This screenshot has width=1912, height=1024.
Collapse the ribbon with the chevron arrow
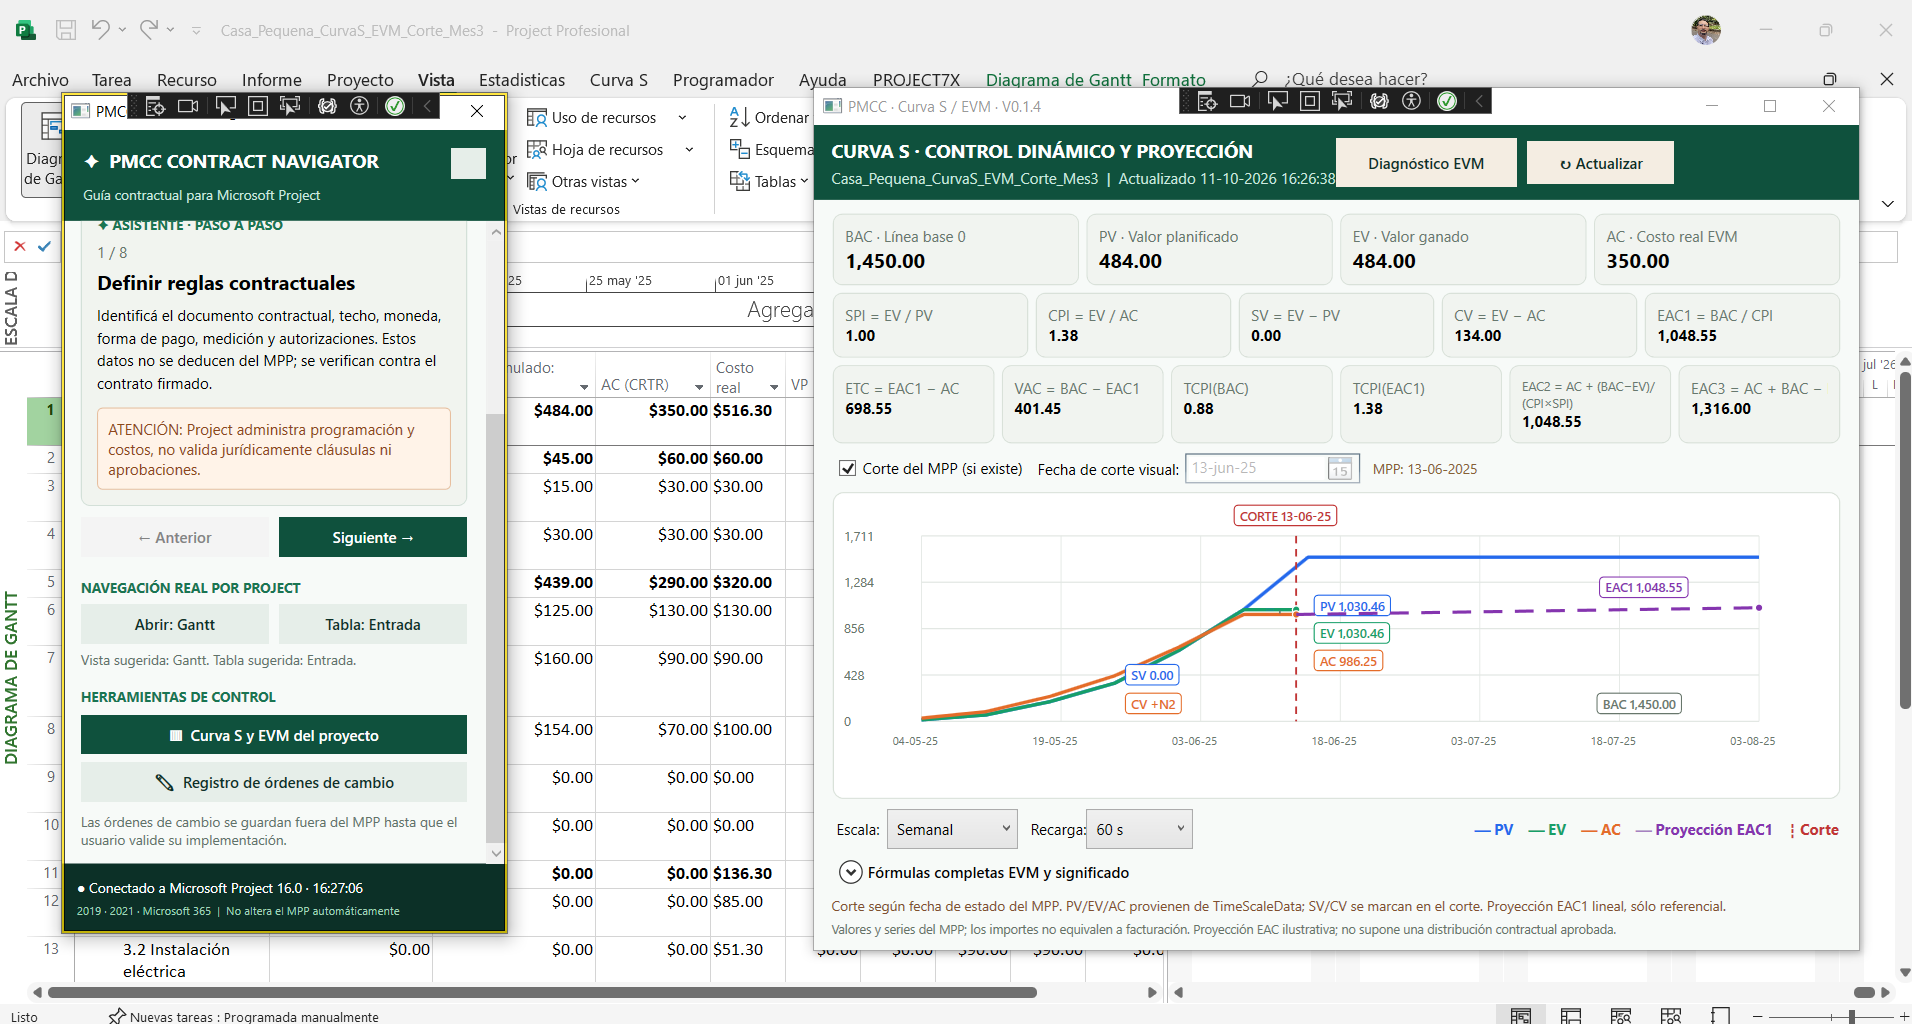[1888, 204]
